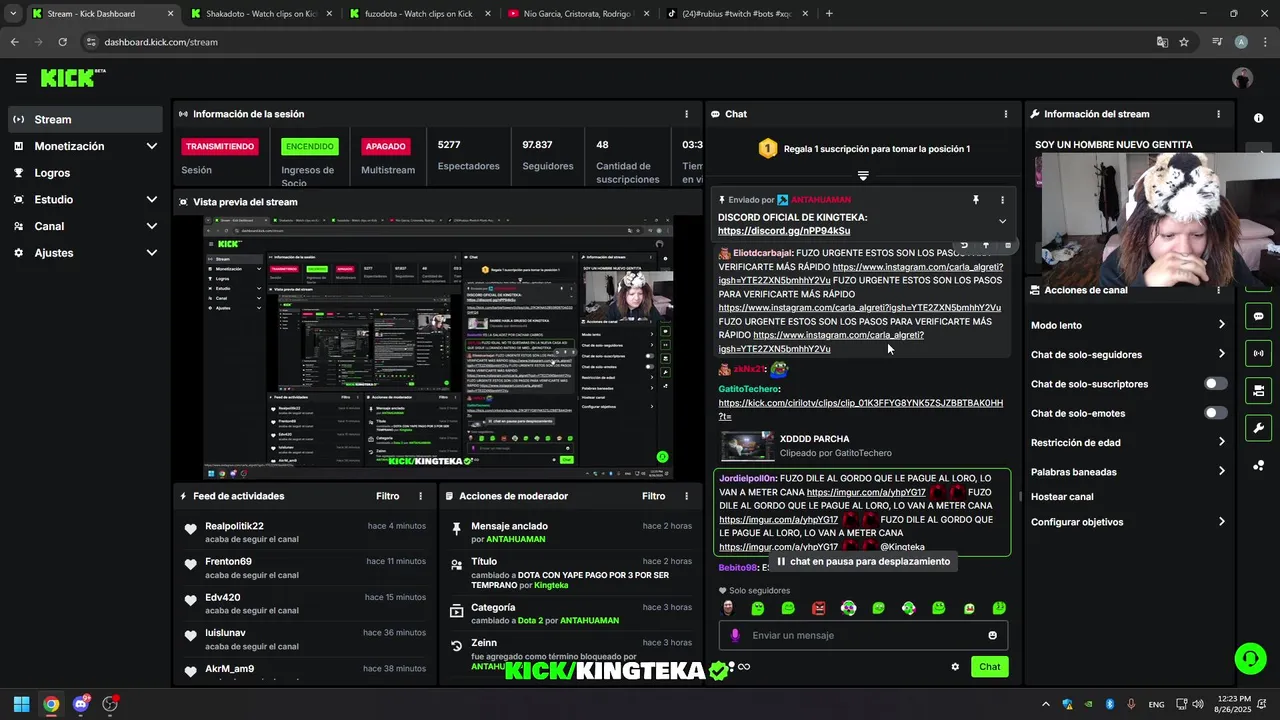Open the hamburger menu next to Kick logo
1280x720 pixels.
click(21, 78)
